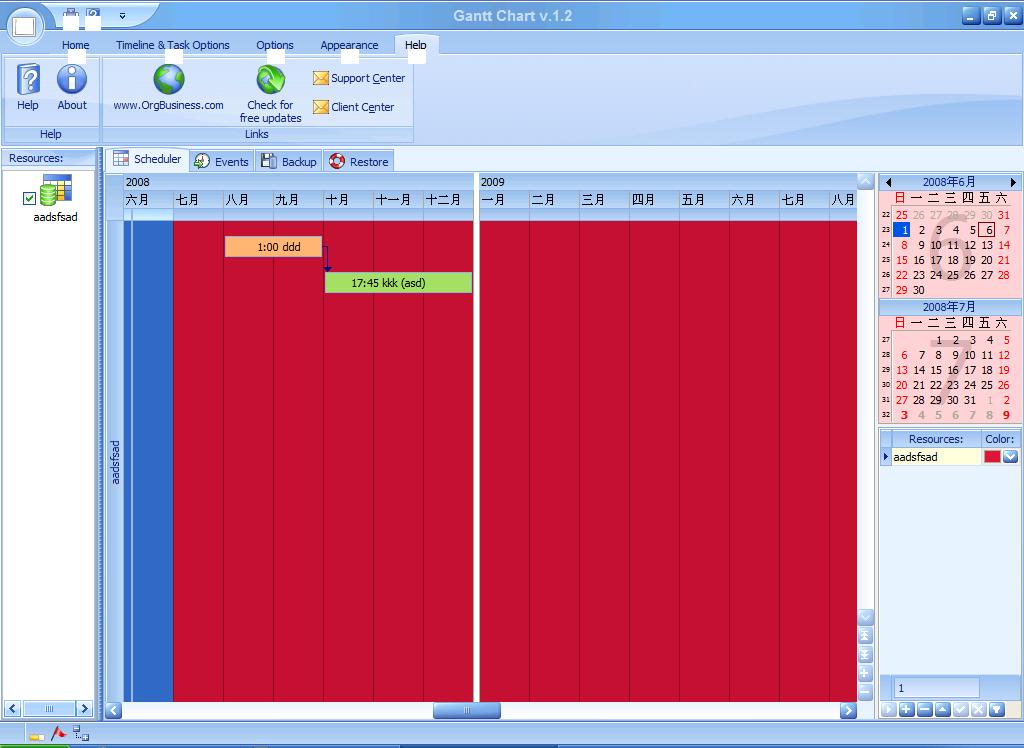Go to next month in calendar

click(1012, 182)
